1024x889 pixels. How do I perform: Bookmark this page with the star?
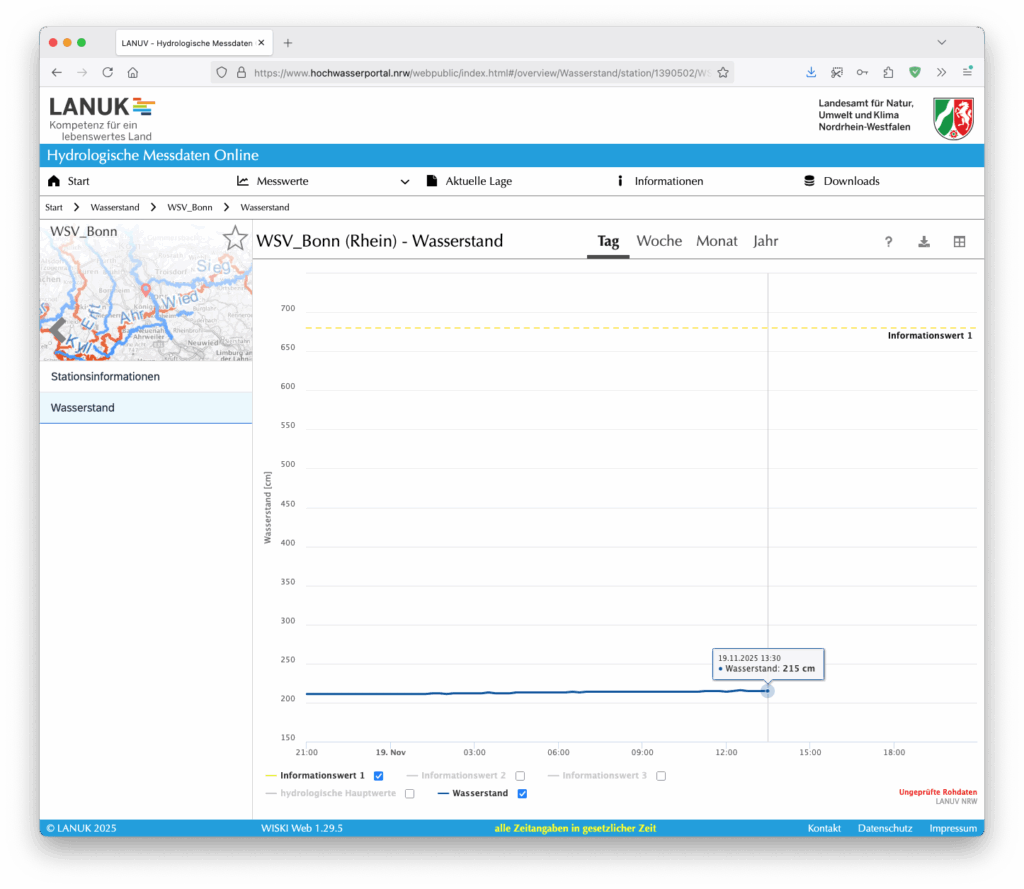pyautogui.click(x=722, y=72)
